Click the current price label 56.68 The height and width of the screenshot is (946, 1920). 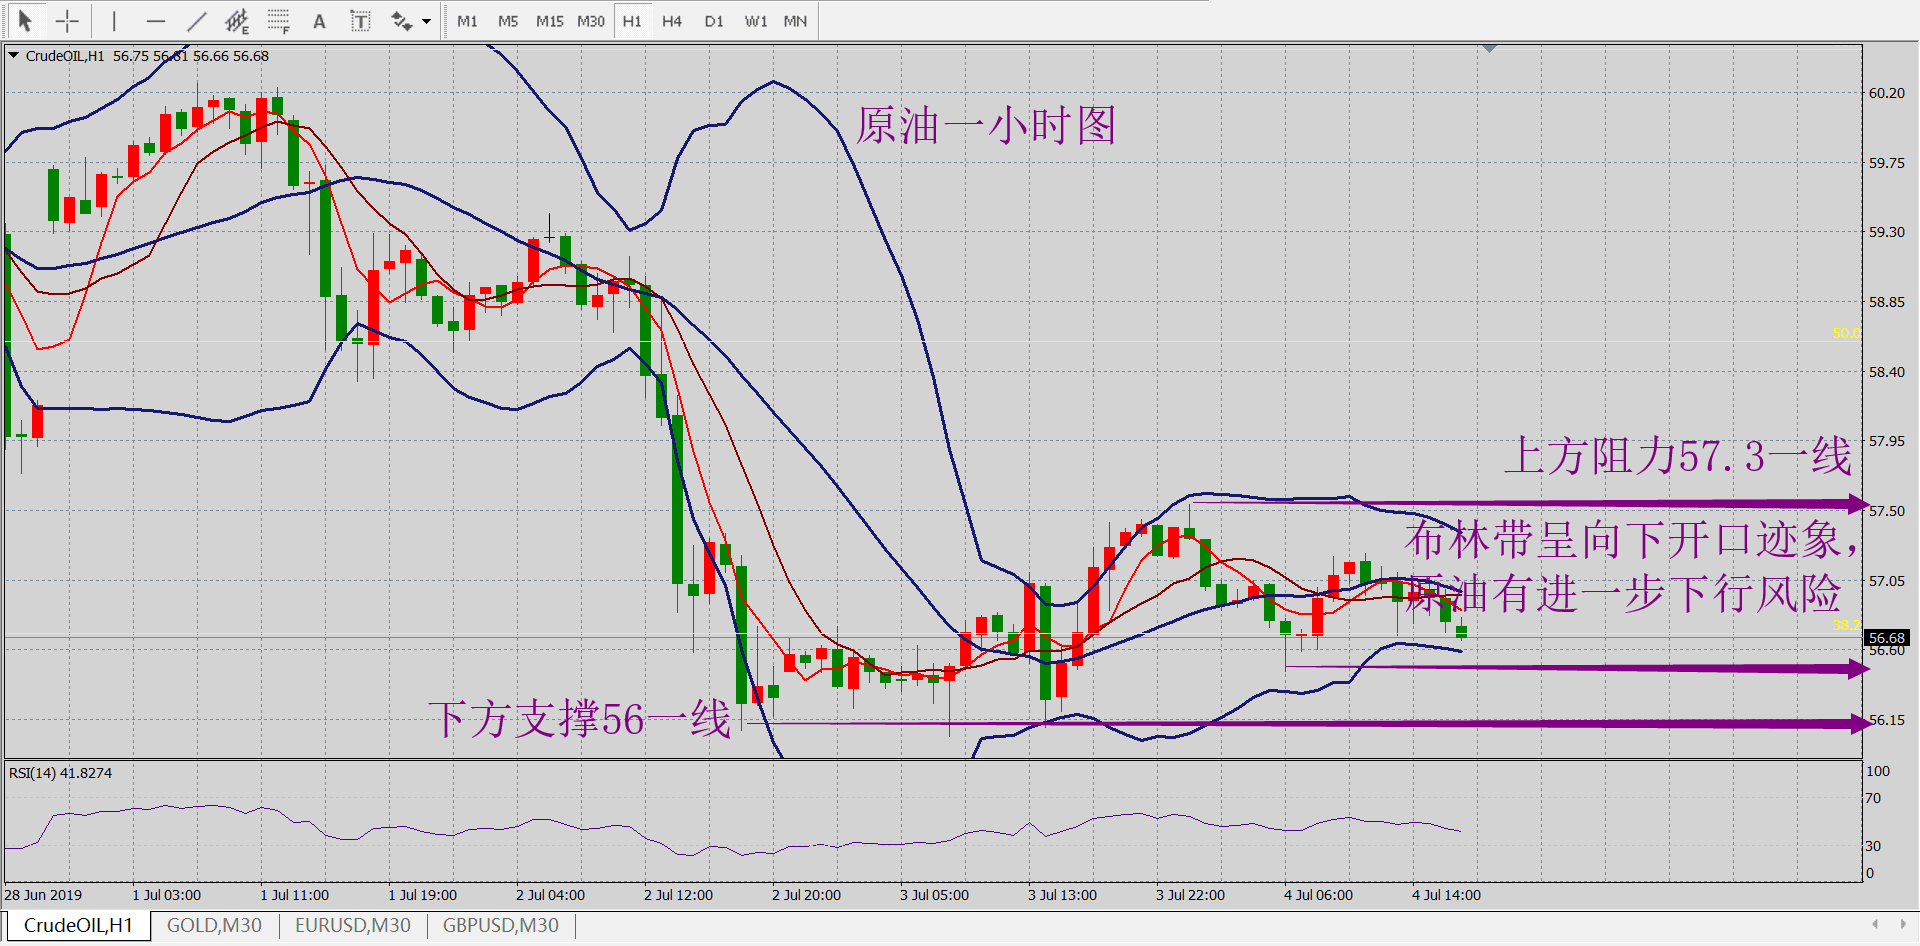click(1887, 637)
